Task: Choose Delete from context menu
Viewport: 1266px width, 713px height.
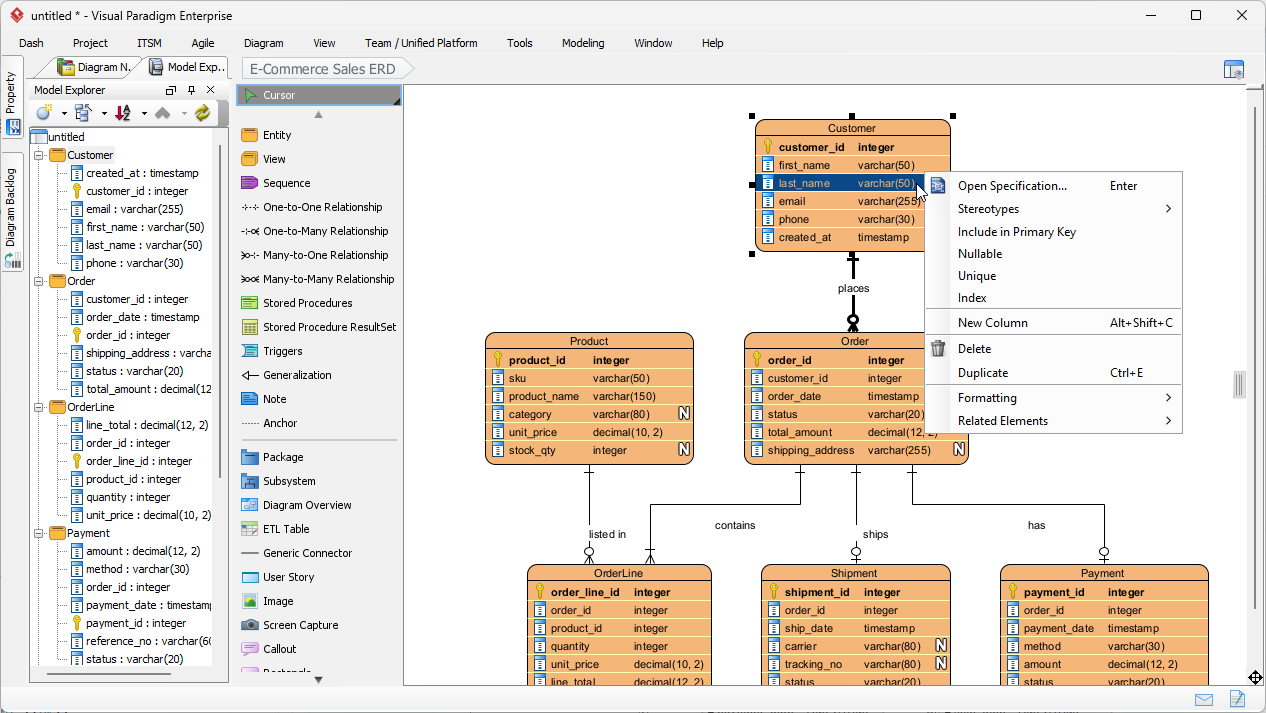Action: (1053, 349)
